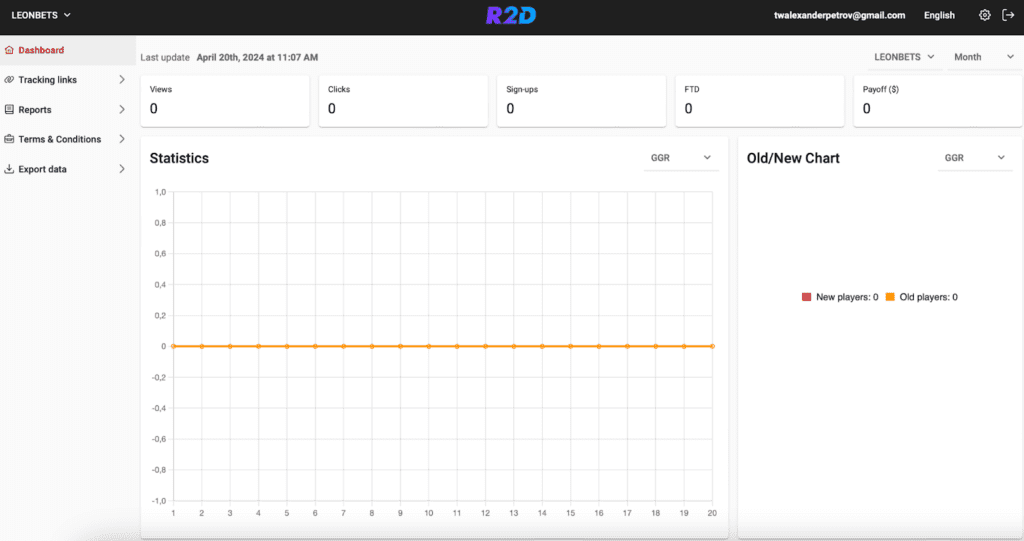Click the English language selector
Viewport: 1024px width, 541px height.
pos(939,16)
